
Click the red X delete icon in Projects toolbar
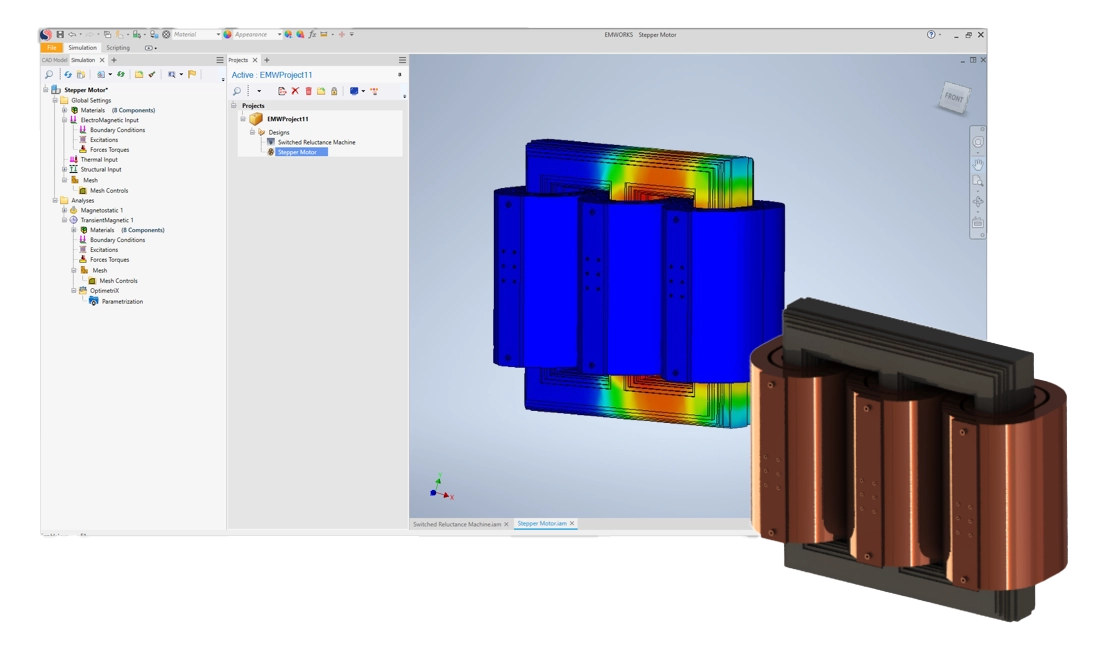pyautogui.click(x=295, y=91)
